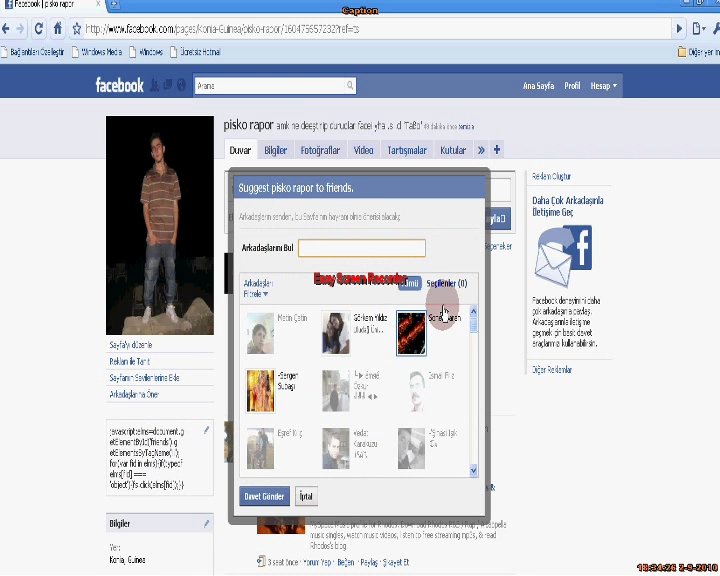Open Daha Çok Arkadaşınla İletişime Geç link
Image resolution: width=720 pixels, height=576 pixels.
point(568,206)
